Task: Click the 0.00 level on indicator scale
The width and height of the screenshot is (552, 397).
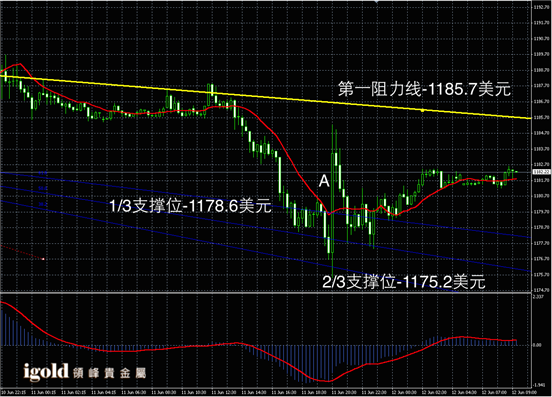Action: click(537, 345)
